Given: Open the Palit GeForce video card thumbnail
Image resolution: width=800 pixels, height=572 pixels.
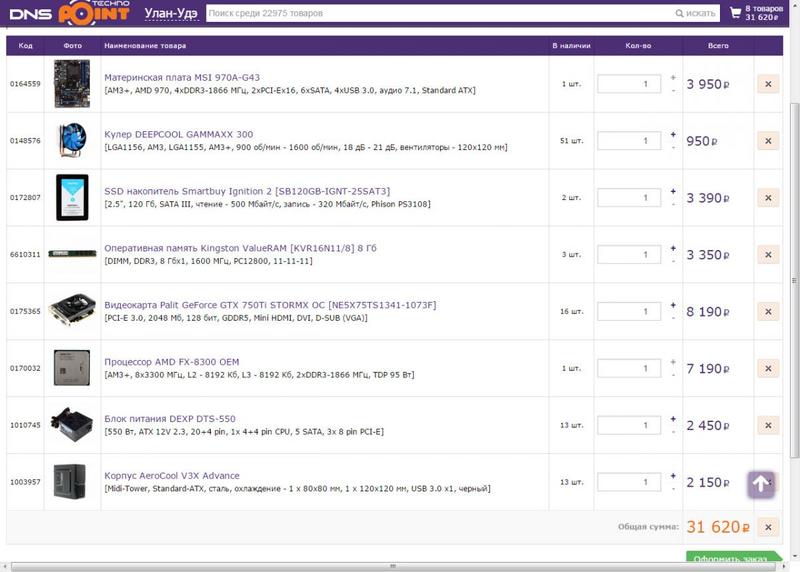Looking at the screenshot, I should click(x=72, y=311).
